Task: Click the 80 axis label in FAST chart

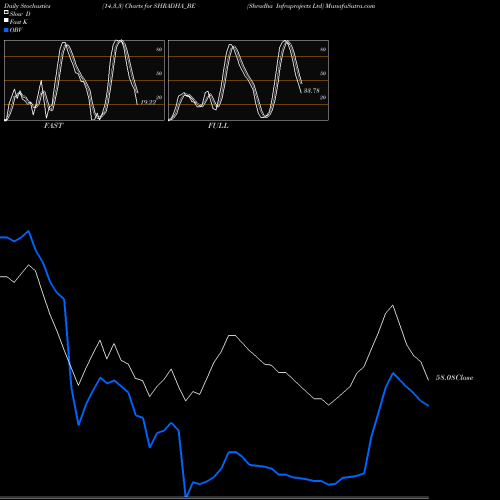Action: tap(159, 49)
